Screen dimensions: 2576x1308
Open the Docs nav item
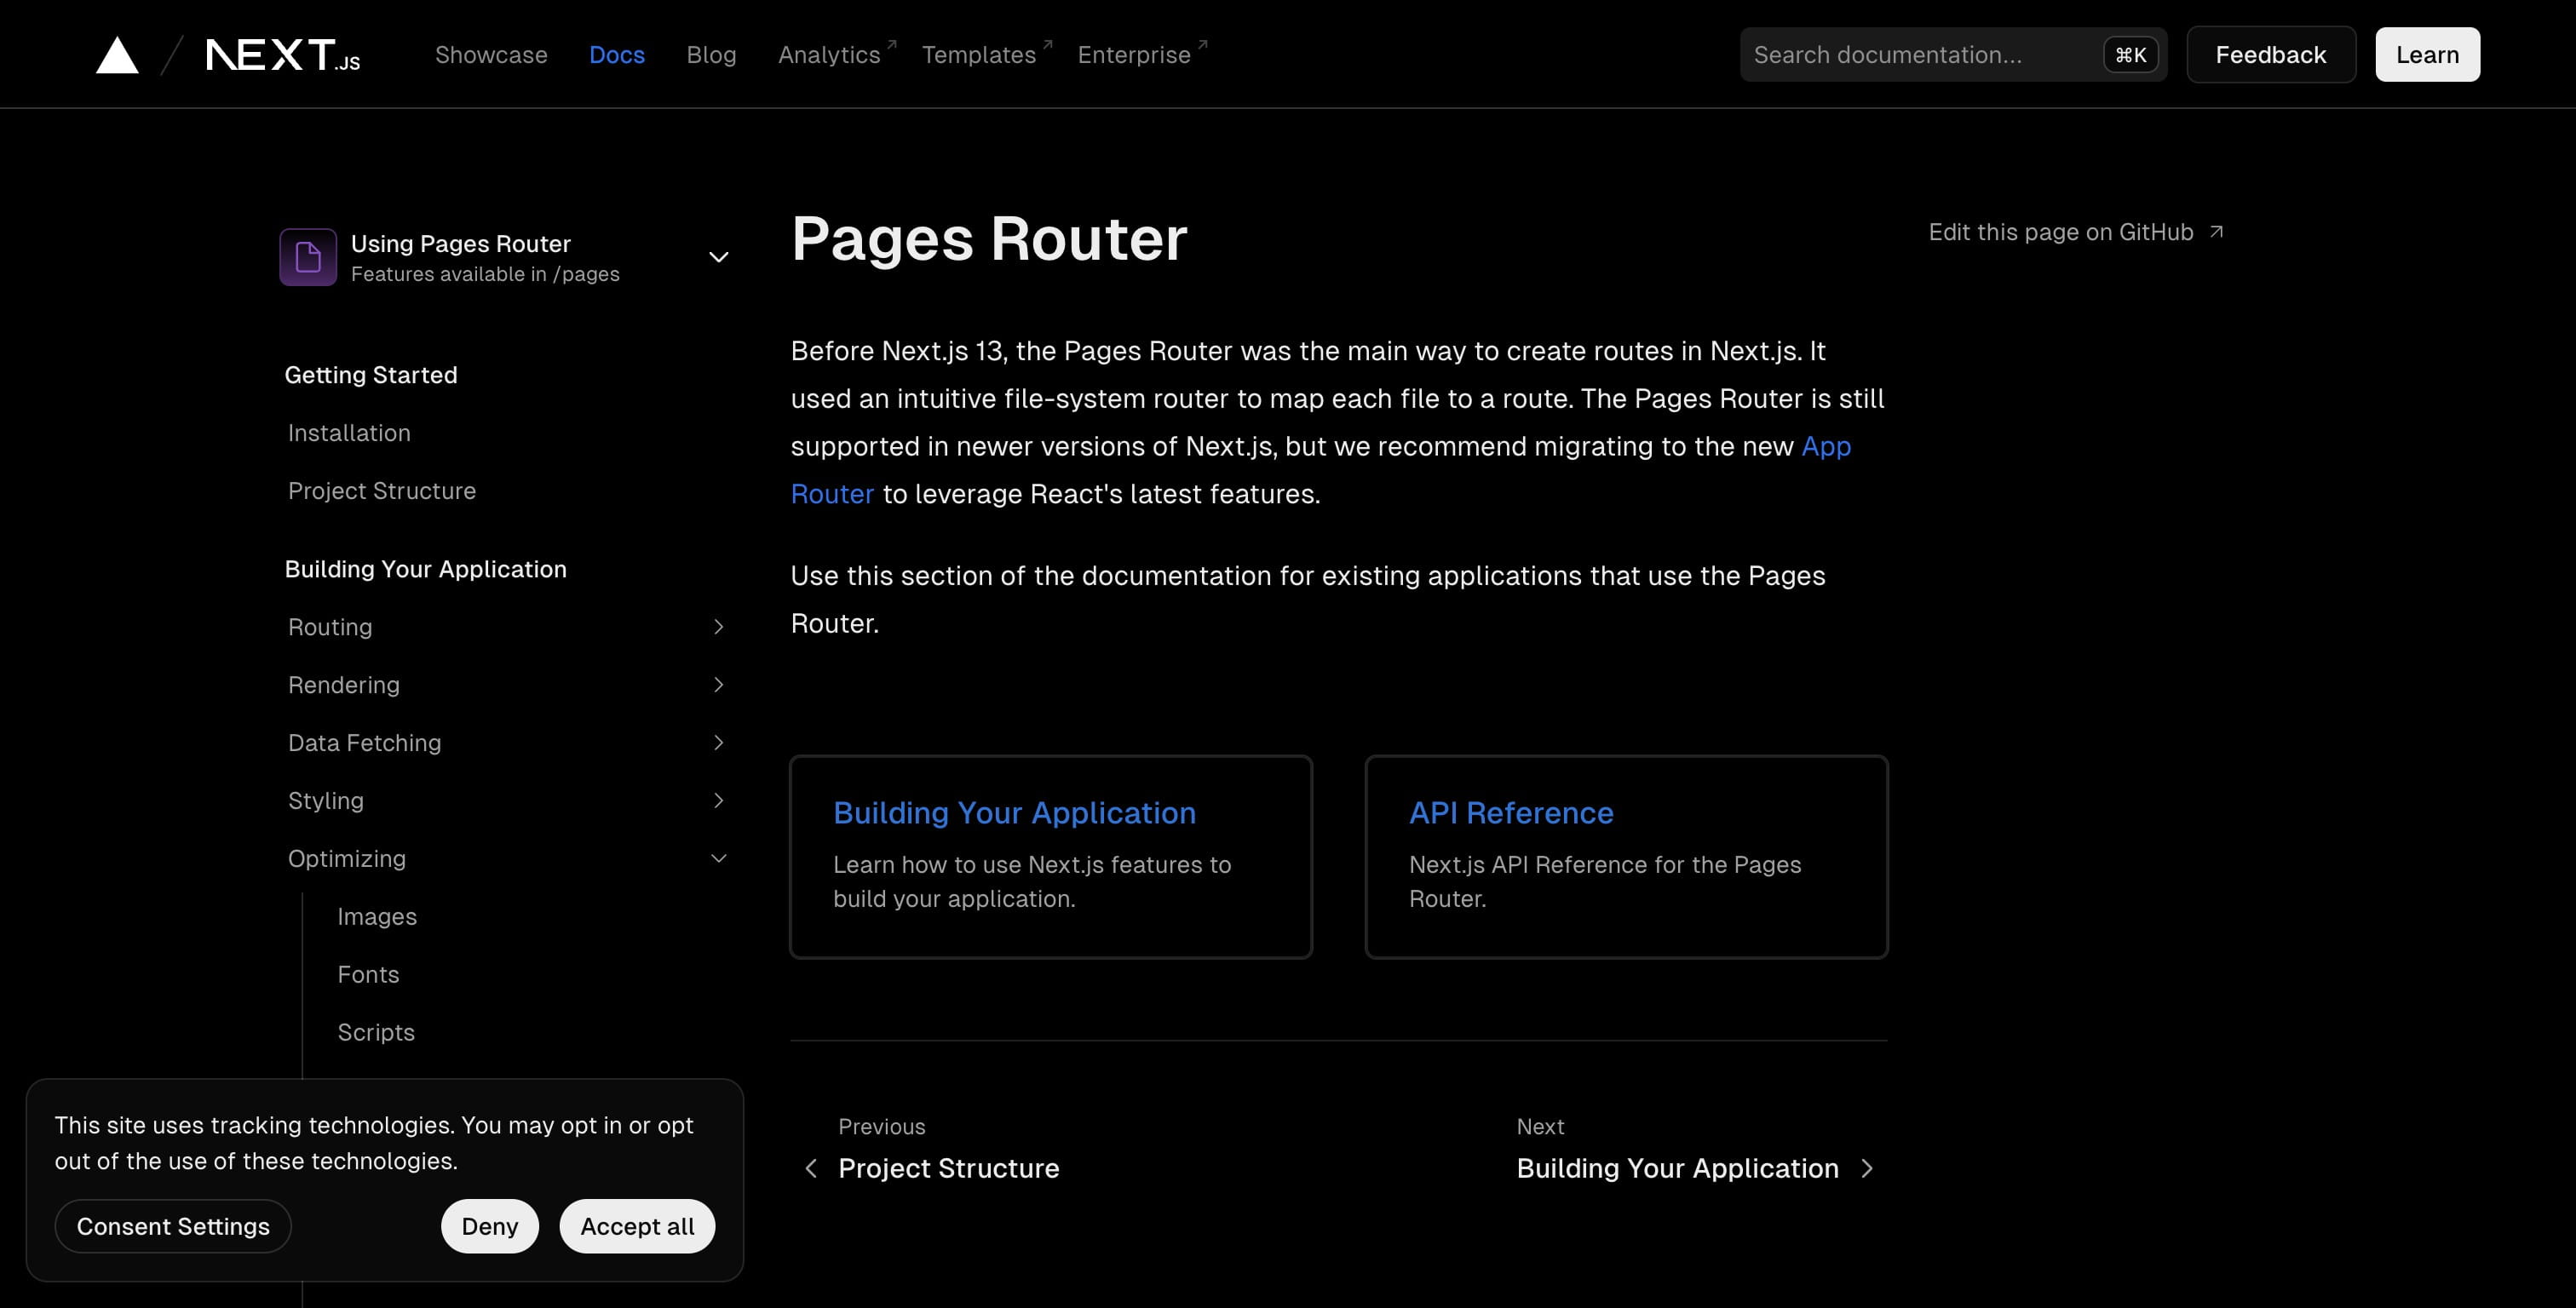(x=616, y=55)
